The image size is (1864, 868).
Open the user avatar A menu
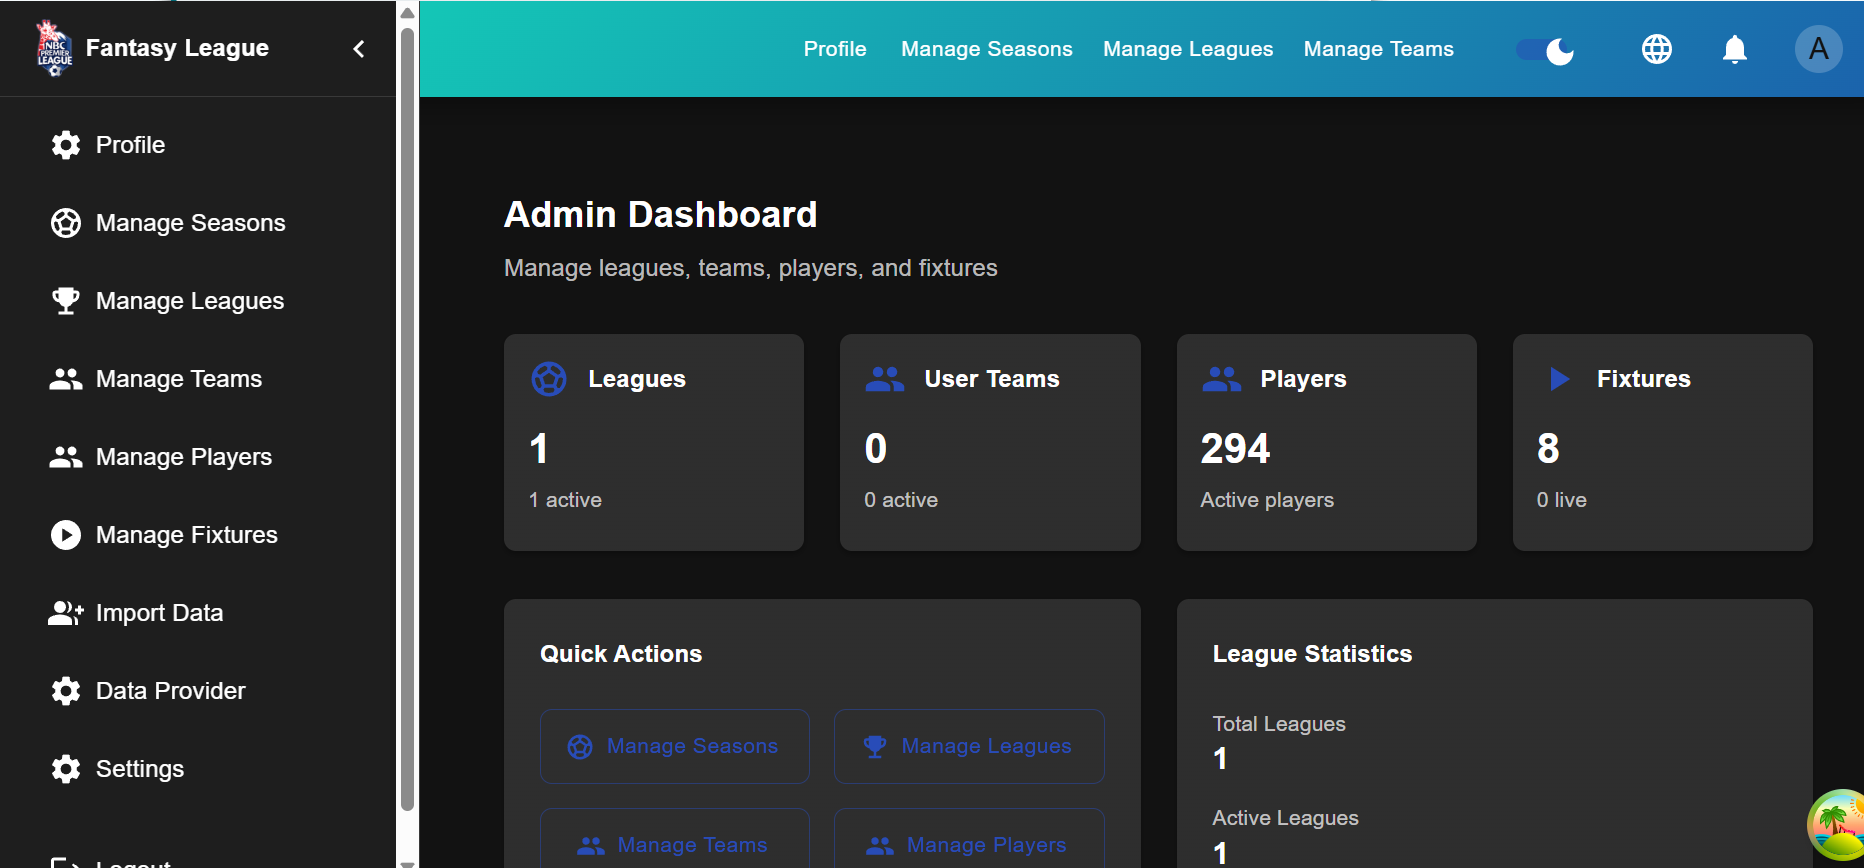pyautogui.click(x=1819, y=49)
